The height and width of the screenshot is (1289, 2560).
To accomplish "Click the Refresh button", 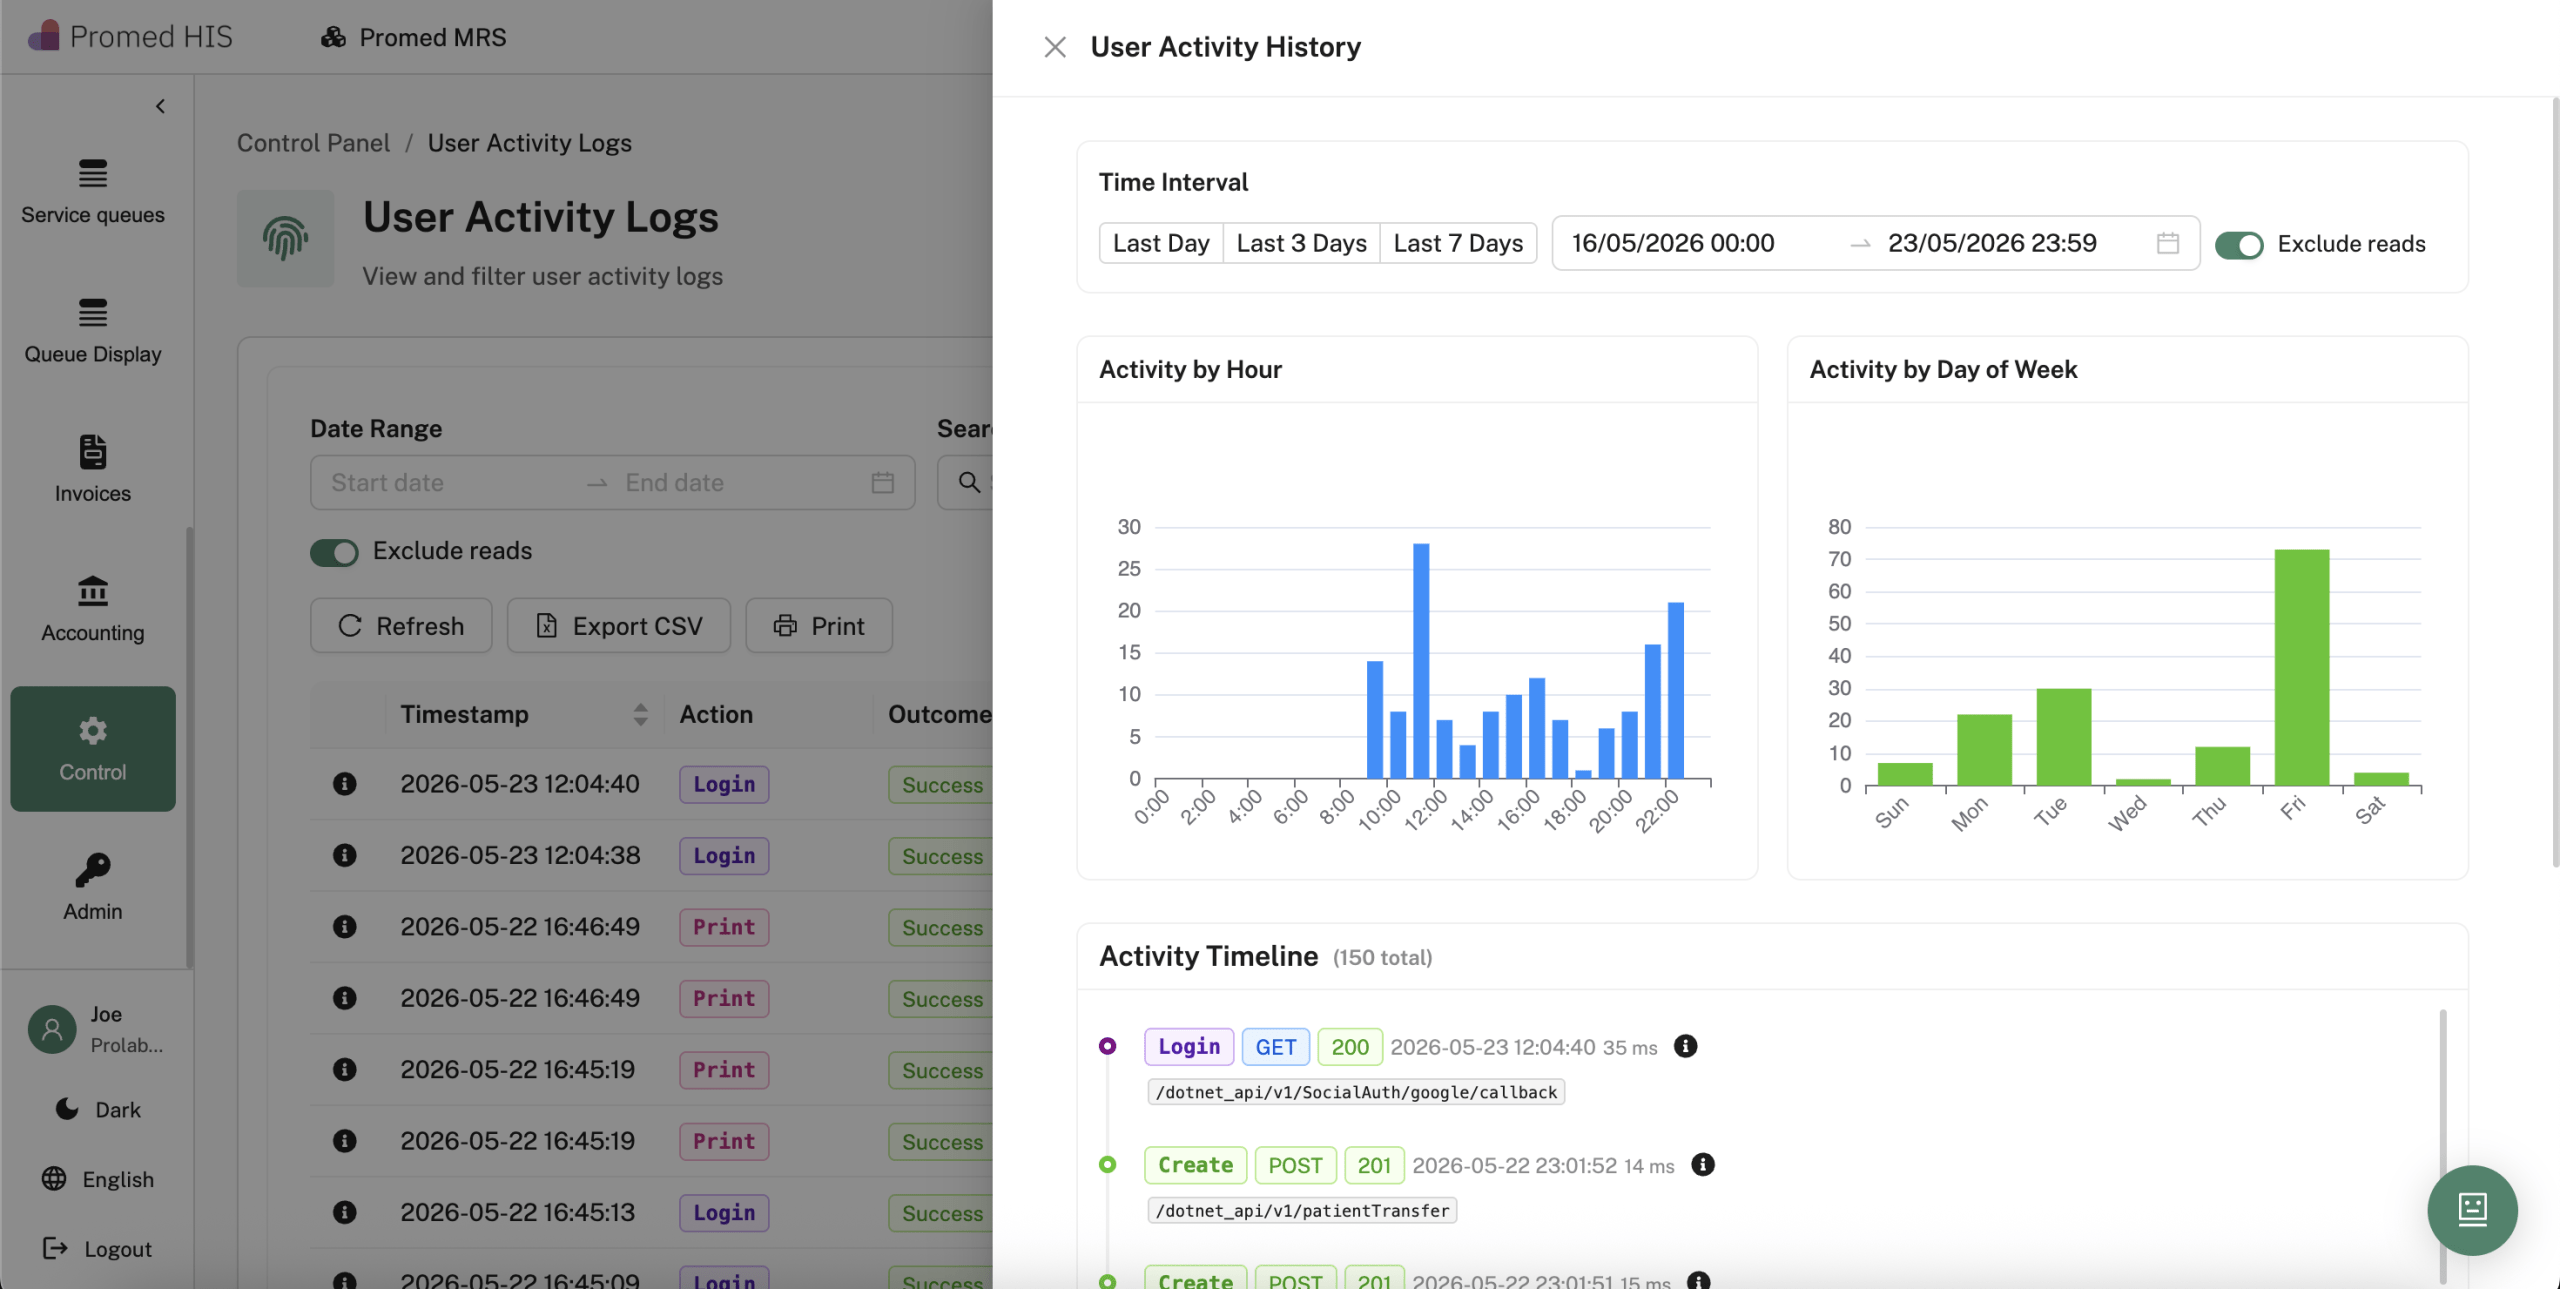I will tap(401, 626).
